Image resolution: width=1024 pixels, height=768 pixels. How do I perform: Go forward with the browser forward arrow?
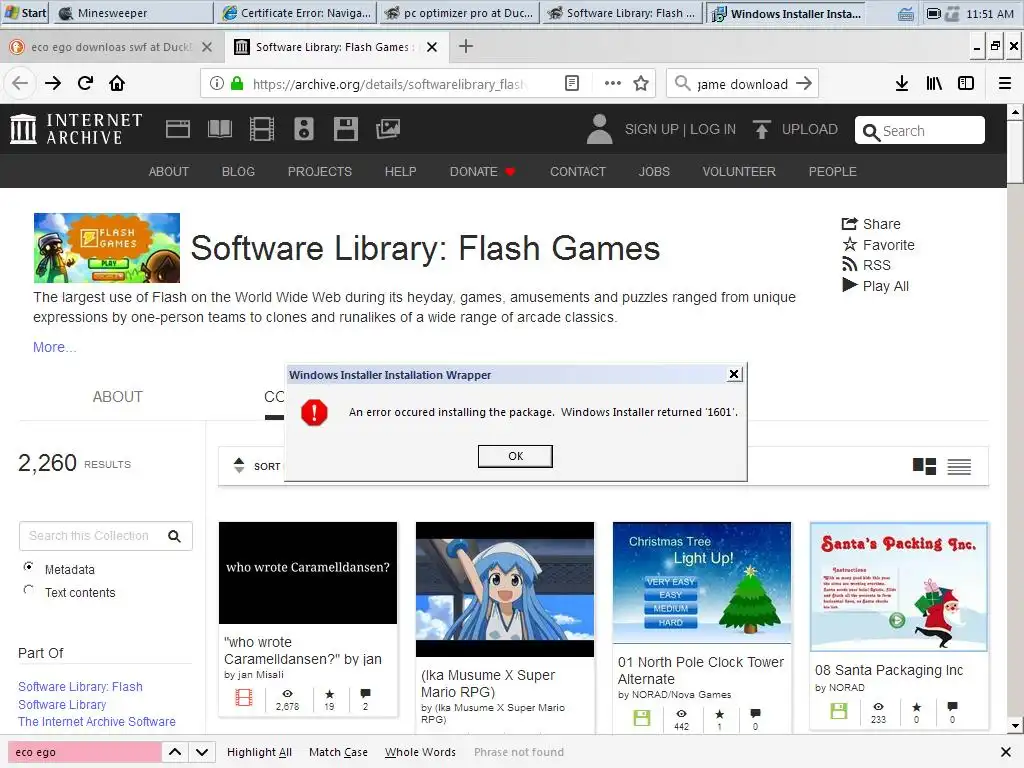(x=53, y=83)
